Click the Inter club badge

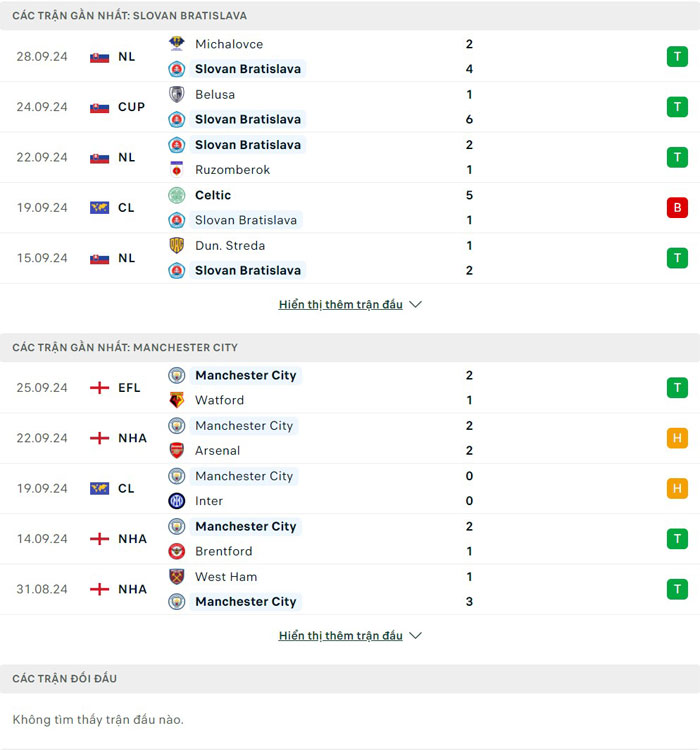click(177, 501)
